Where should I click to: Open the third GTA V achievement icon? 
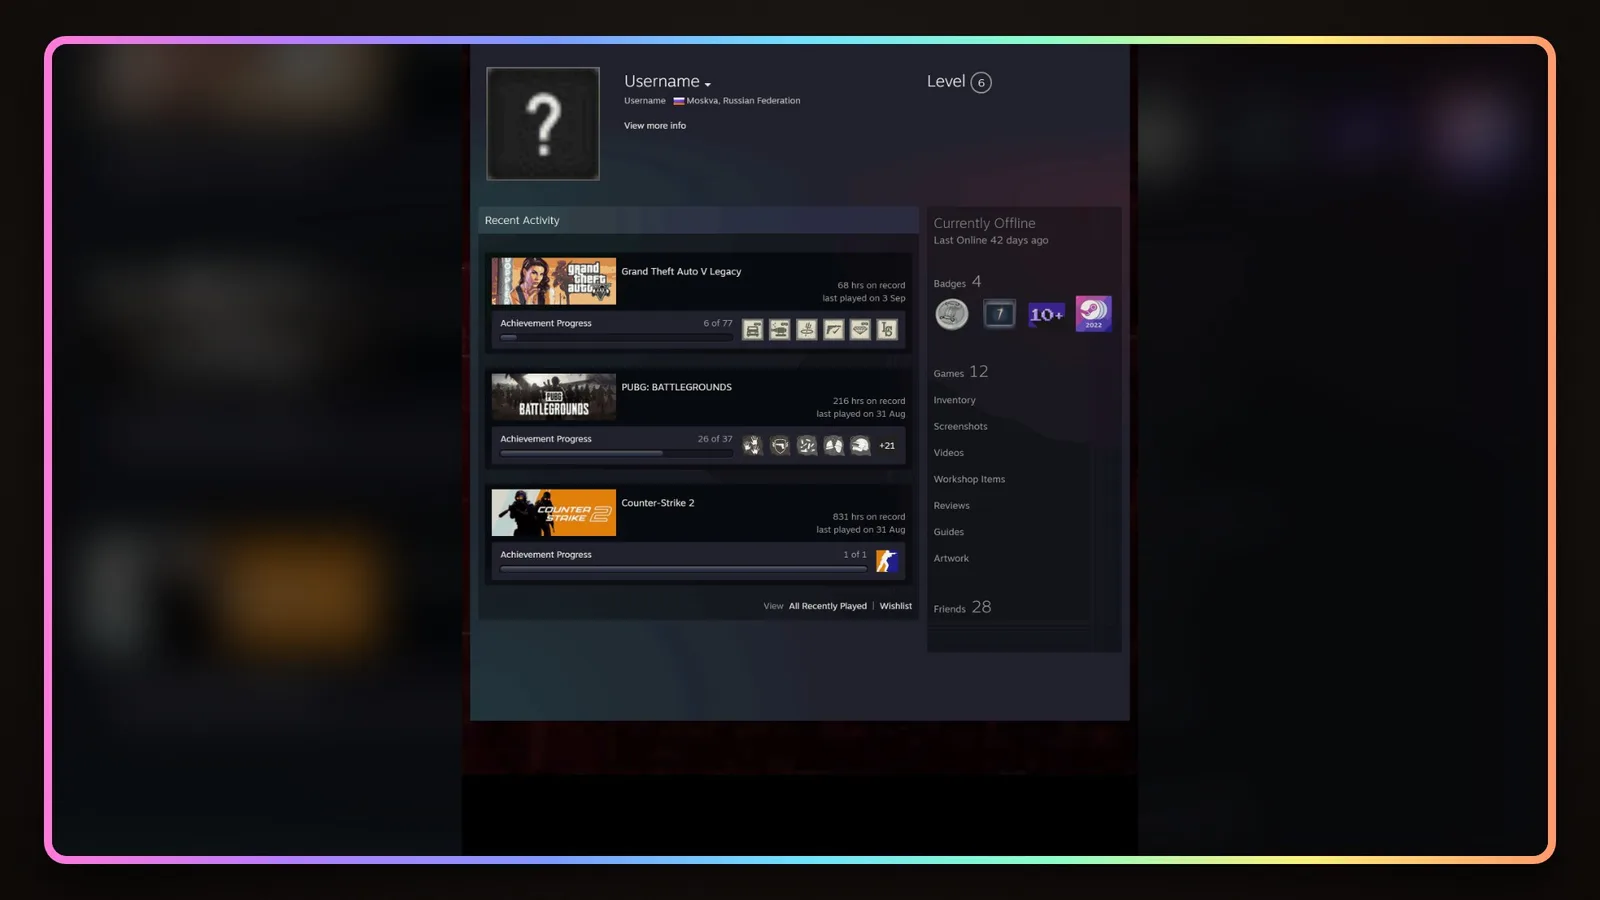point(807,330)
